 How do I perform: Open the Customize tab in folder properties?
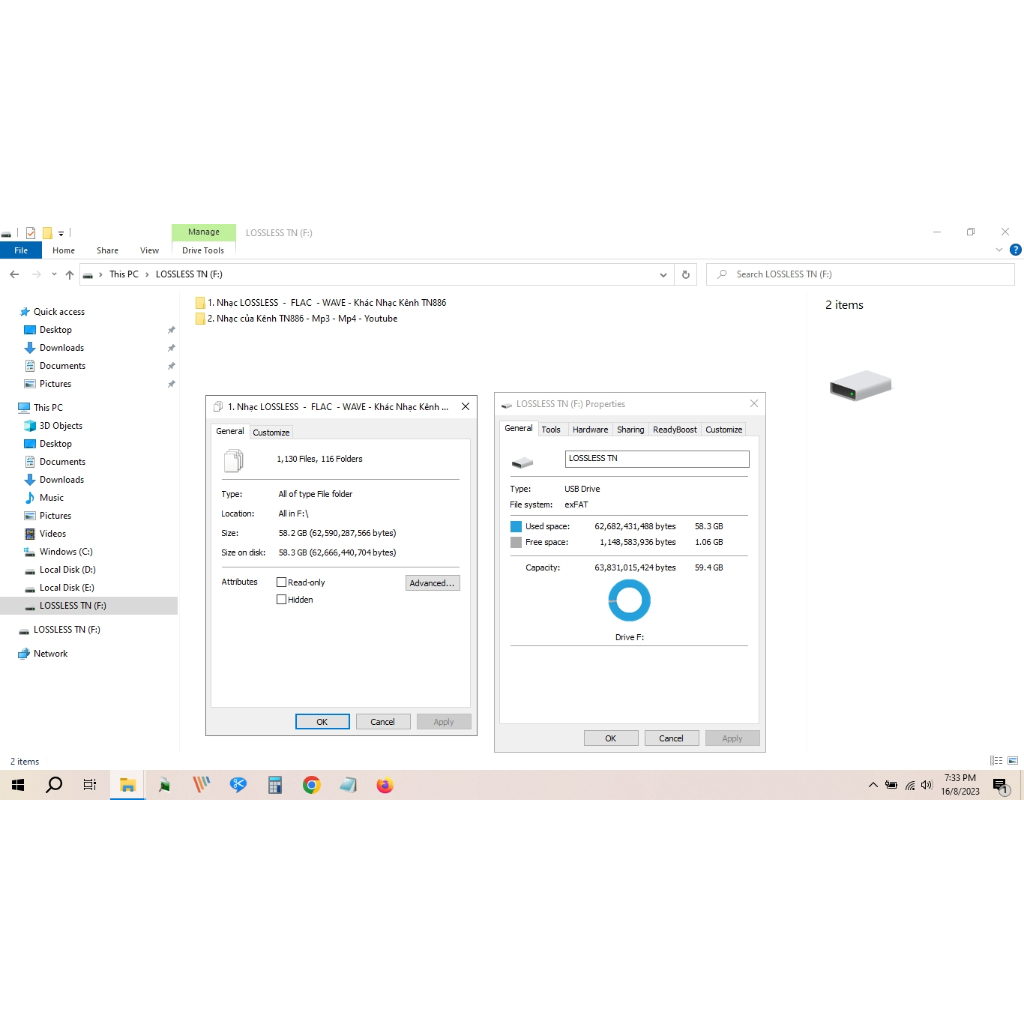[271, 432]
